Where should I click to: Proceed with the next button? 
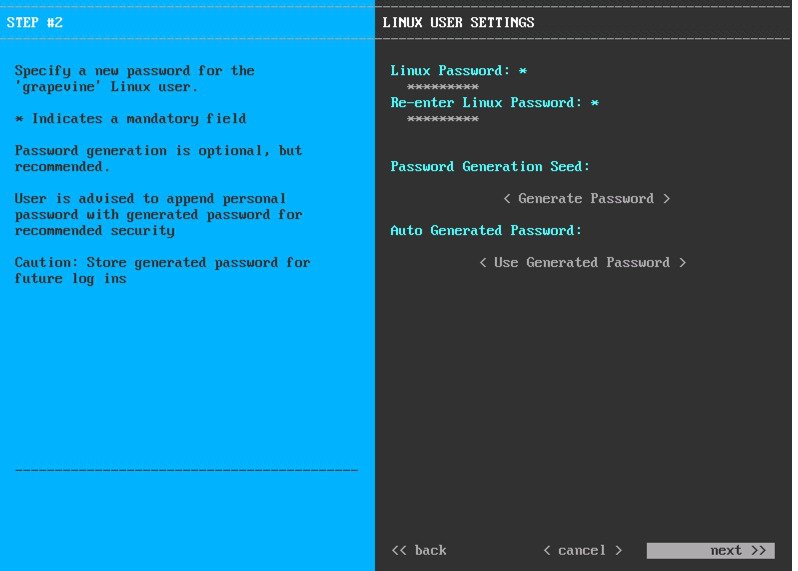point(710,551)
